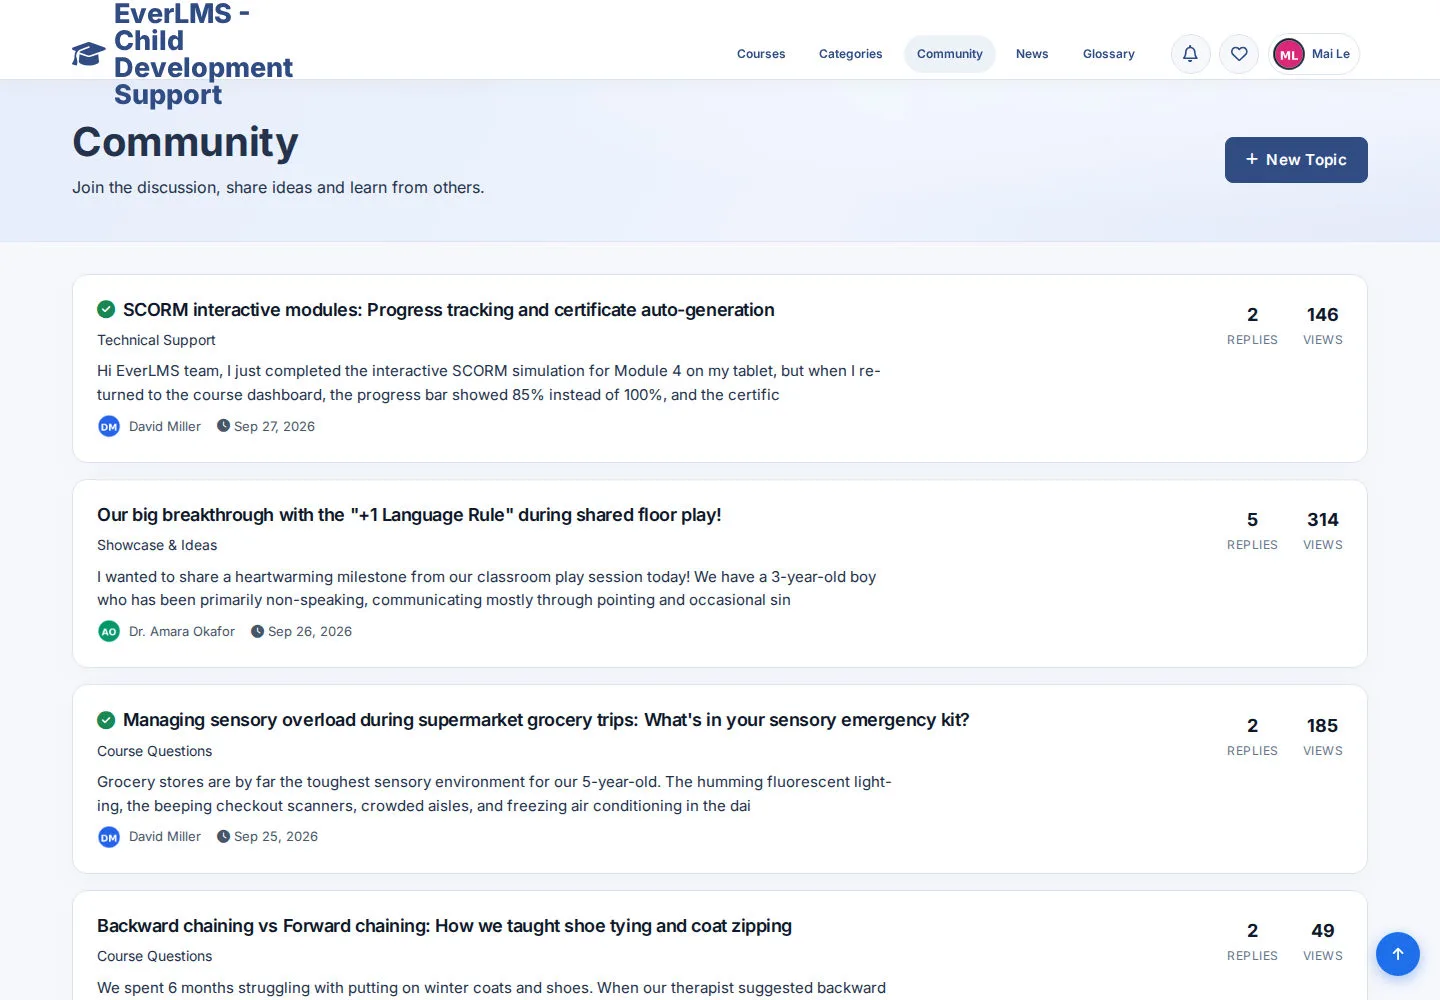
Task: Click the 49 views count
Action: tap(1322, 931)
